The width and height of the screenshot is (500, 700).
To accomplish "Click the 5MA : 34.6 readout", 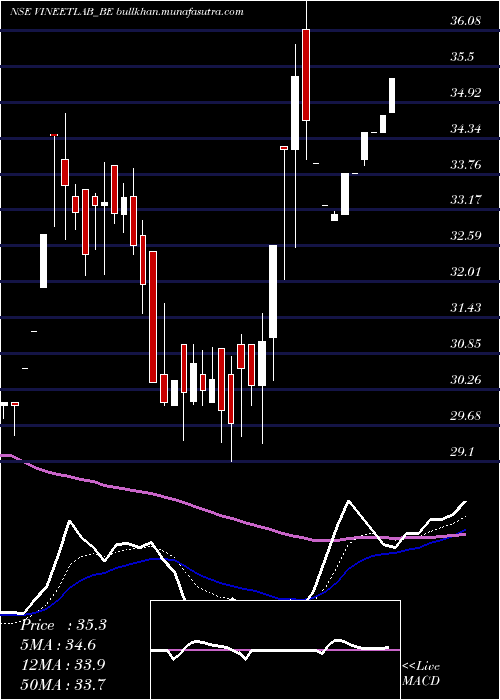I will (58, 645).
